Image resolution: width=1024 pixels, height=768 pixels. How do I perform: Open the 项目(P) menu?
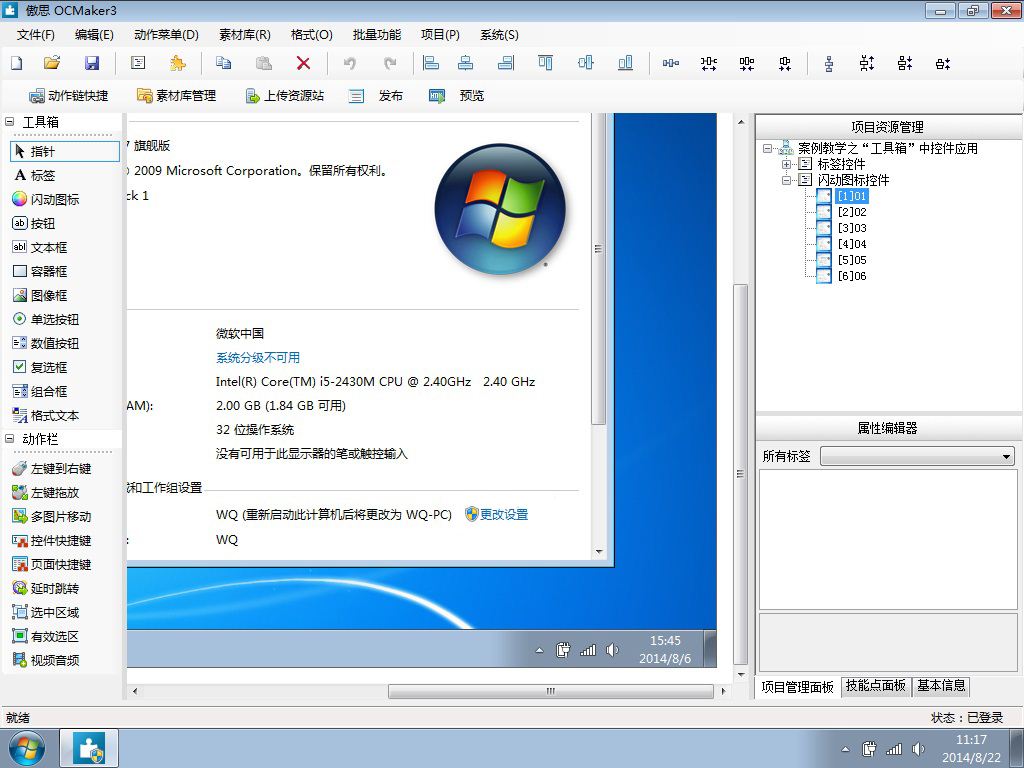coord(440,35)
